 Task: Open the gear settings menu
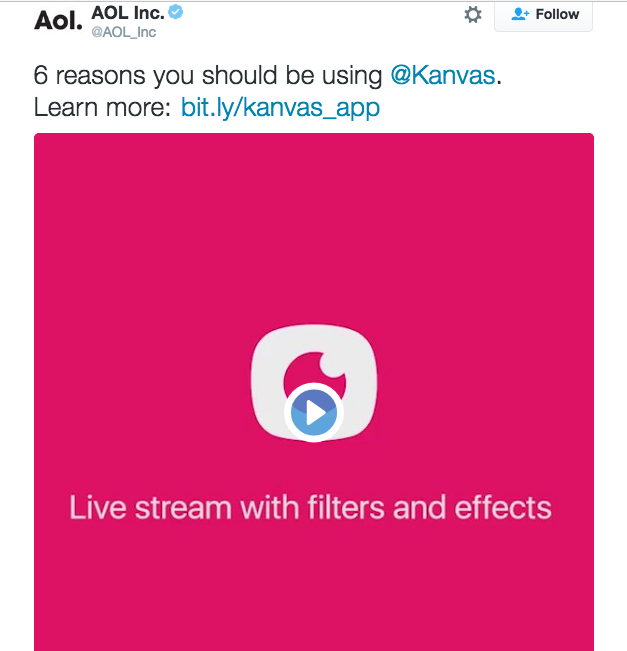(473, 15)
